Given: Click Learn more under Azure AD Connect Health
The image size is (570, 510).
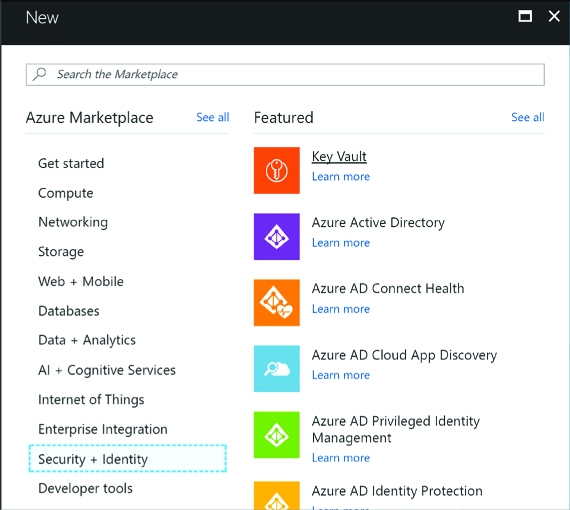Looking at the screenshot, I should 341,309.
